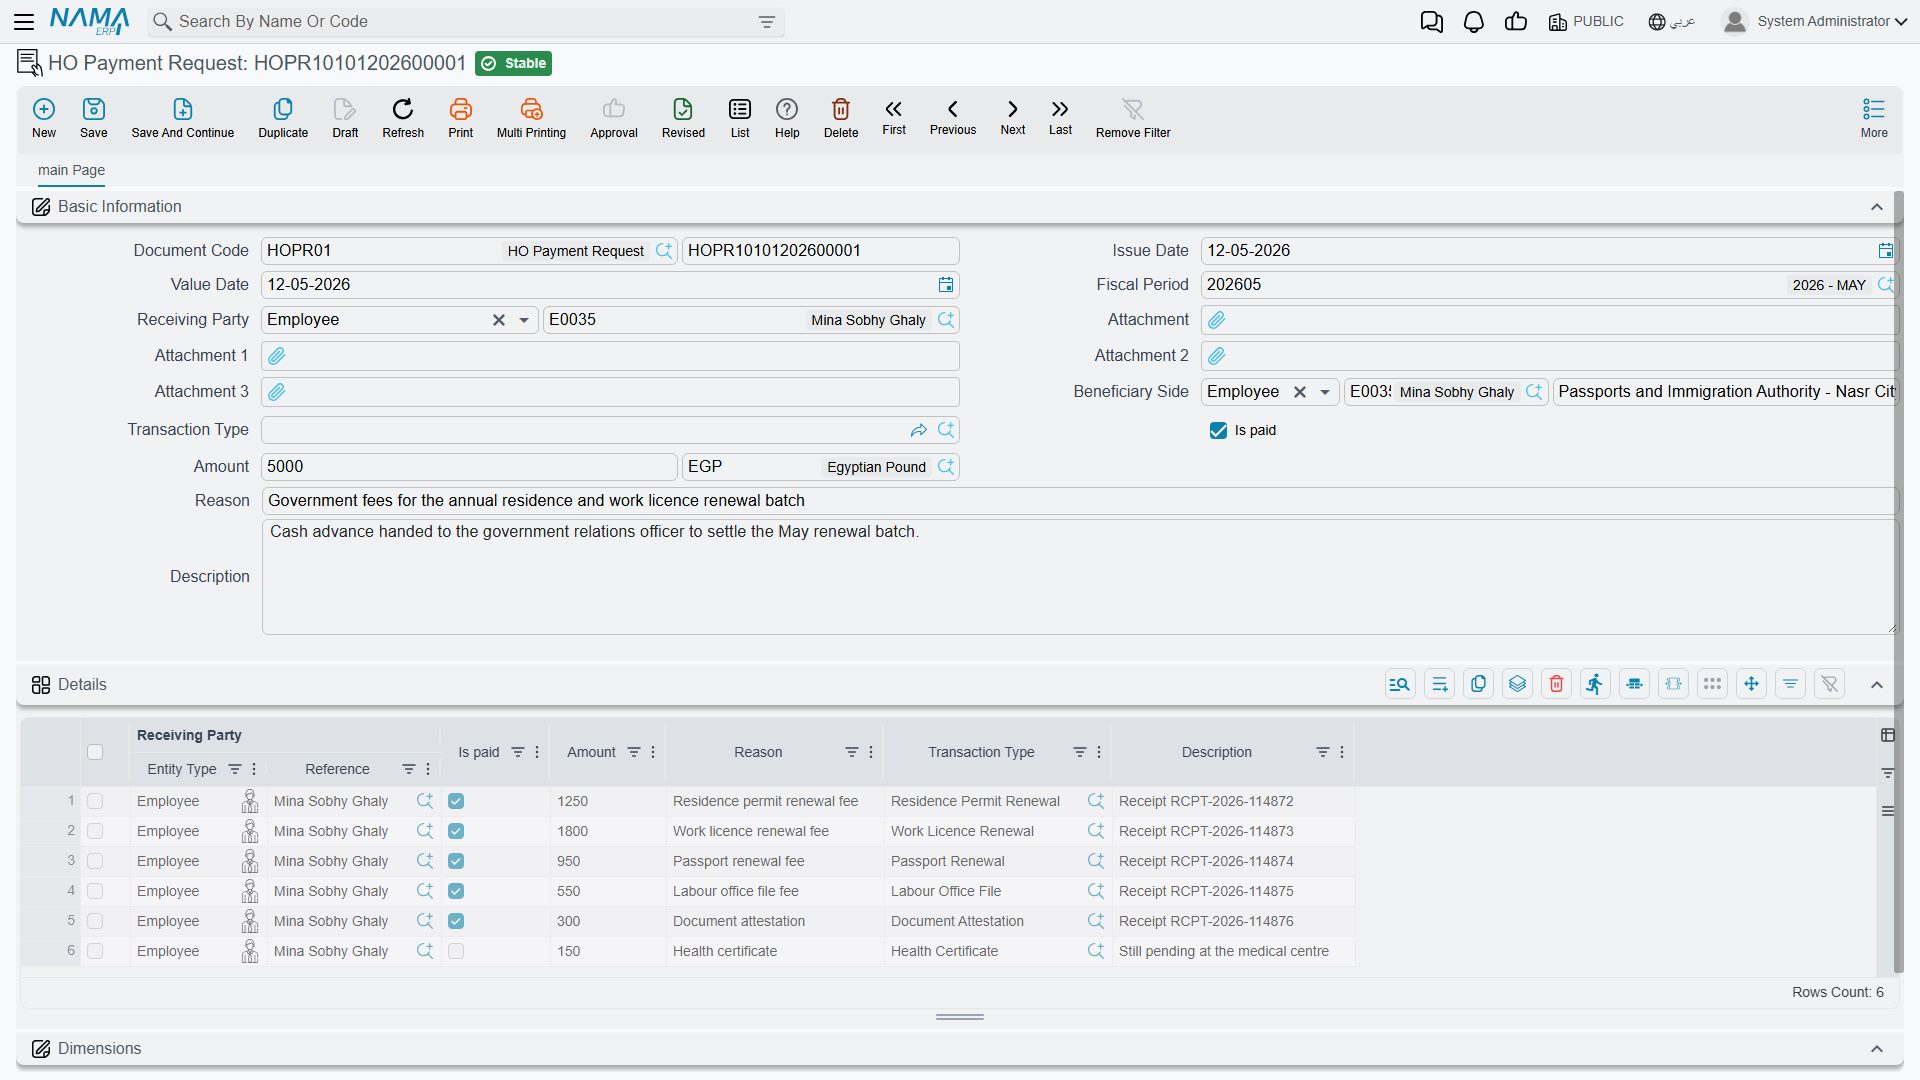Uncheck the Is paid checkbox
Image resolution: width=1920 pixels, height=1080 pixels.
(x=1218, y=430)
